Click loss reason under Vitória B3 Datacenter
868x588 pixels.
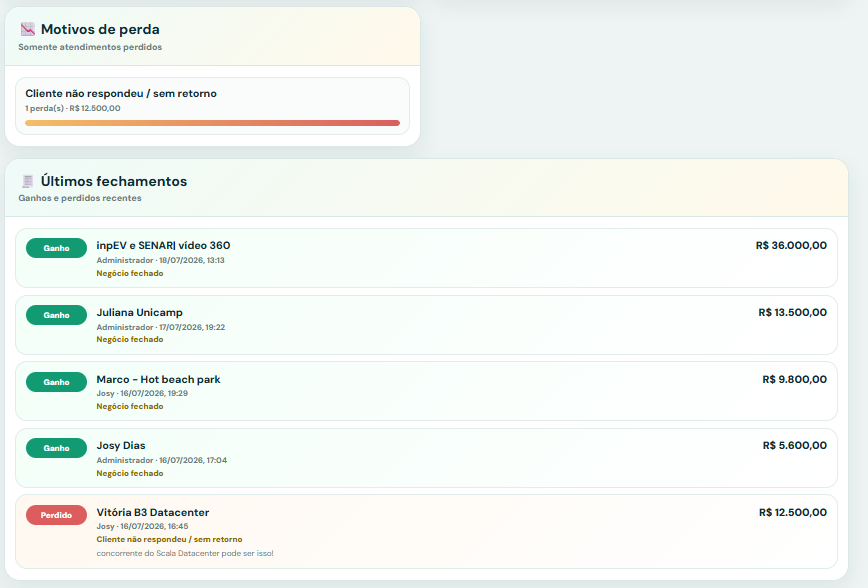[169, 539]
